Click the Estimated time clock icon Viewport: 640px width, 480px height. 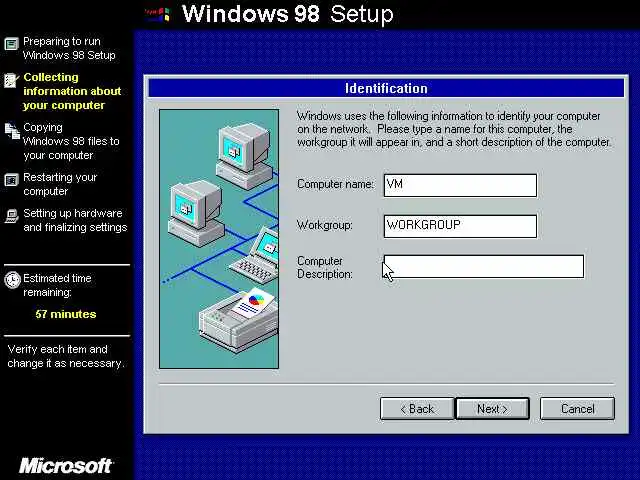point(12,280)
